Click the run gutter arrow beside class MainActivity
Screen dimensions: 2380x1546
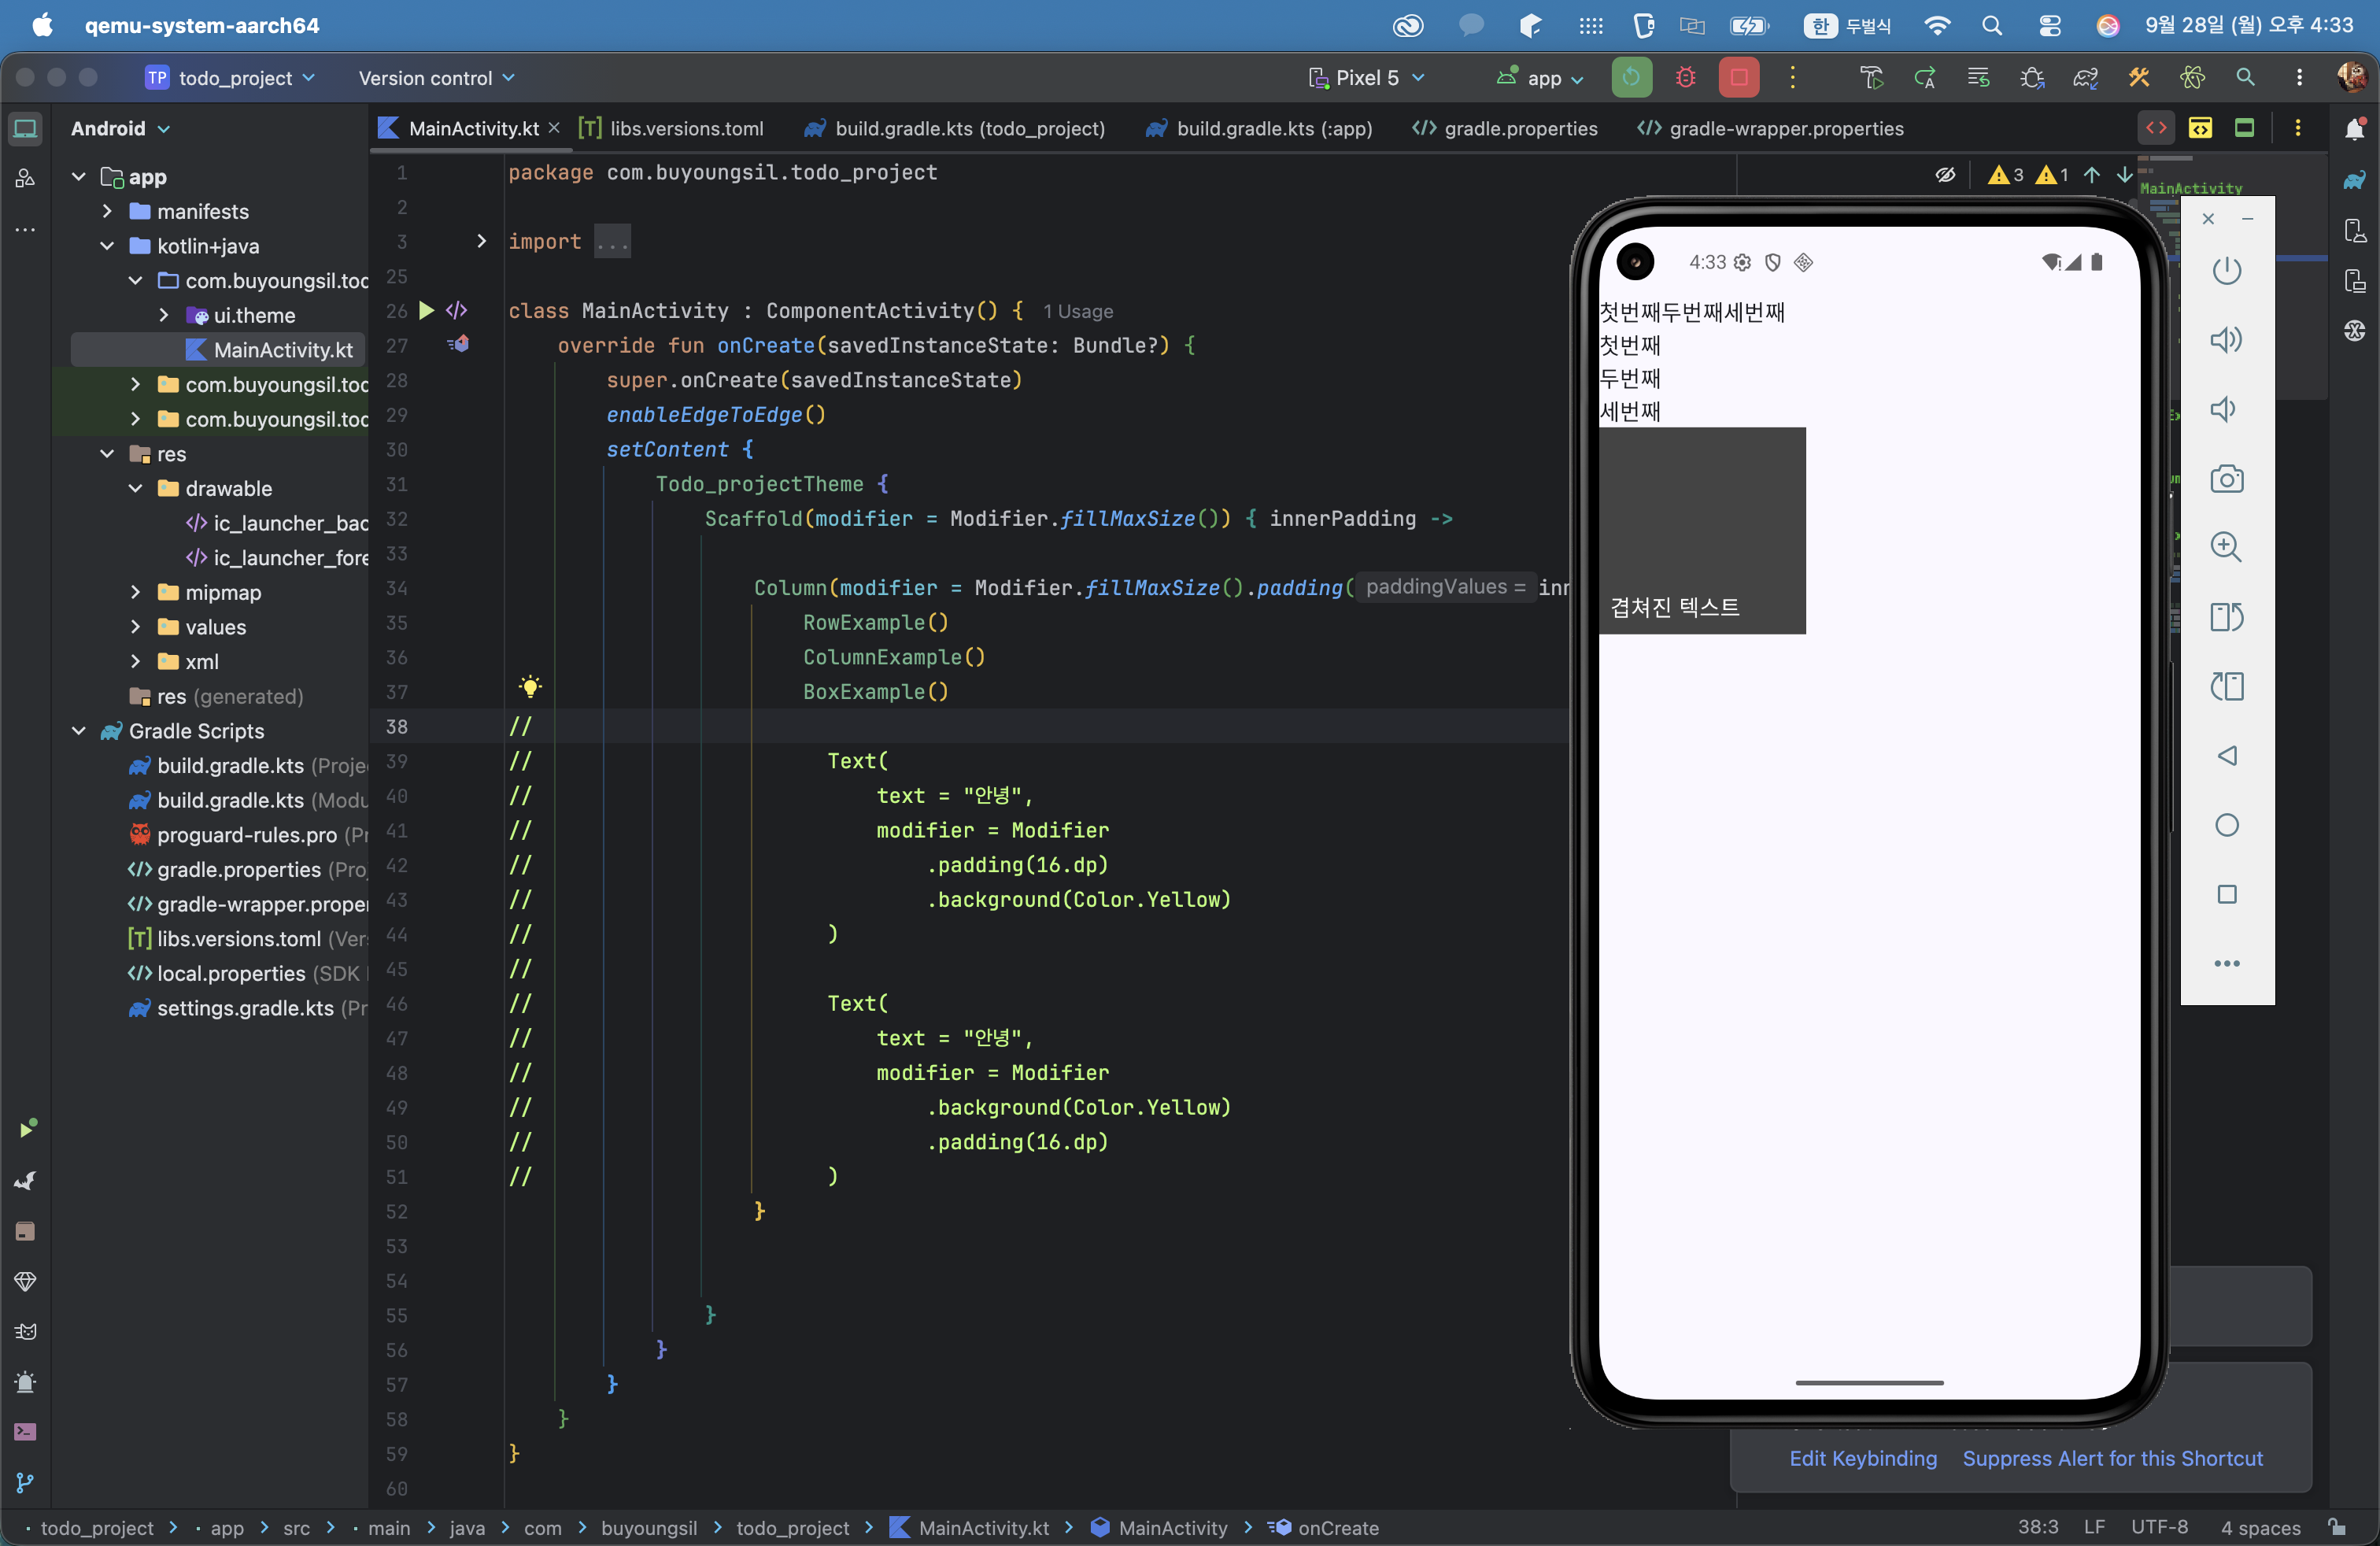click(x=427, y=310)
